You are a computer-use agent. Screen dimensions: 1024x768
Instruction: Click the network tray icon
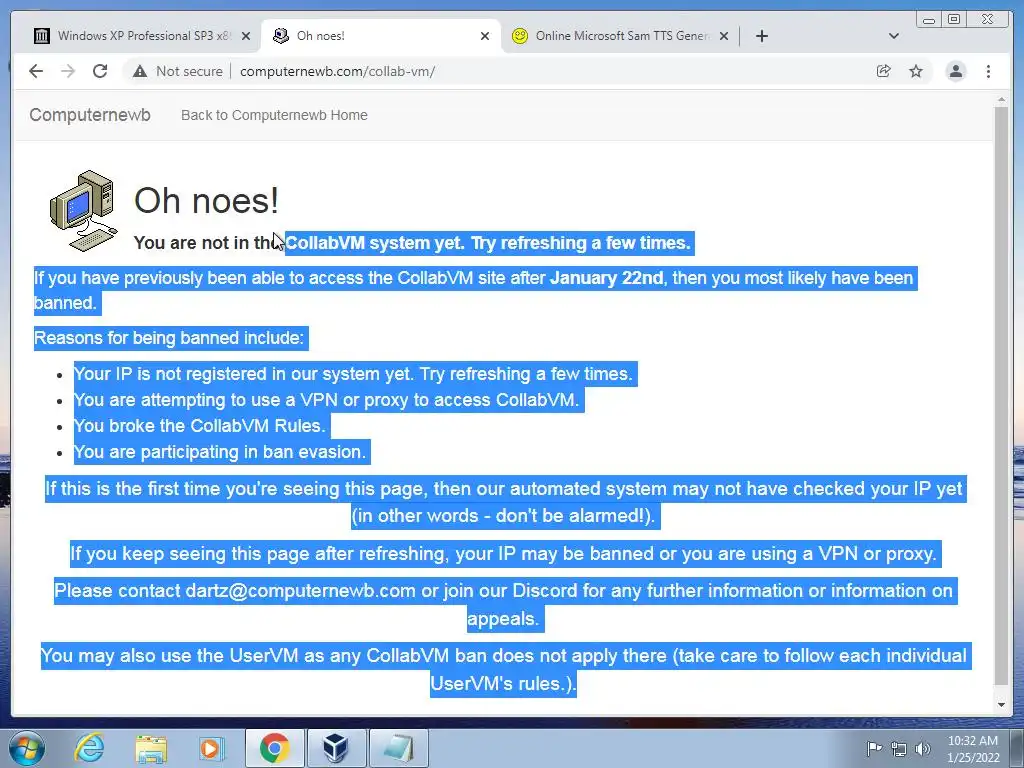[899, 749]
